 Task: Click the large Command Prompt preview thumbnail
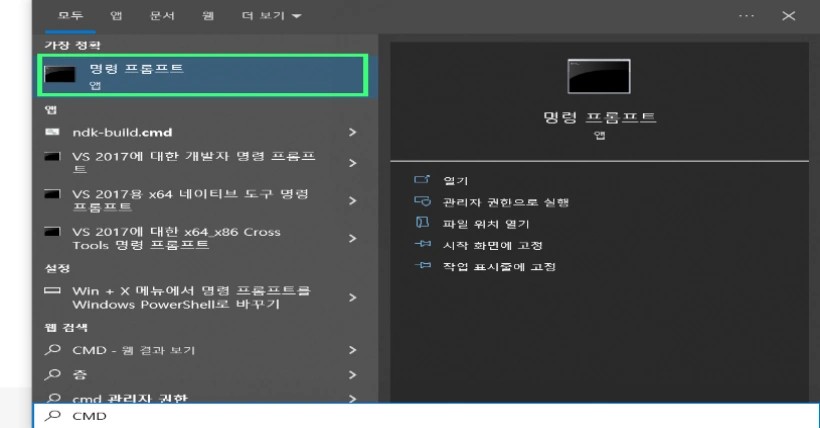pyautogui.click(x=599, y=76)
